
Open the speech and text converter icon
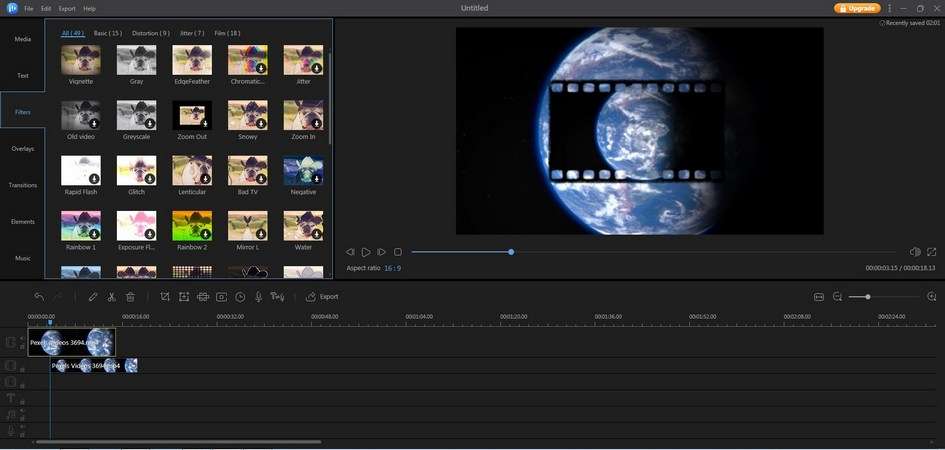click(x=277, y=296)
